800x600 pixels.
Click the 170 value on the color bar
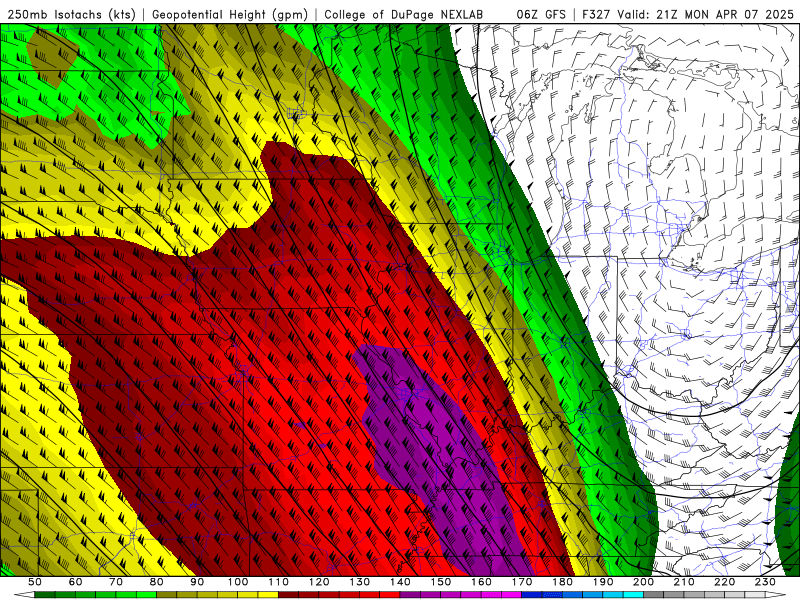[522, 582]
